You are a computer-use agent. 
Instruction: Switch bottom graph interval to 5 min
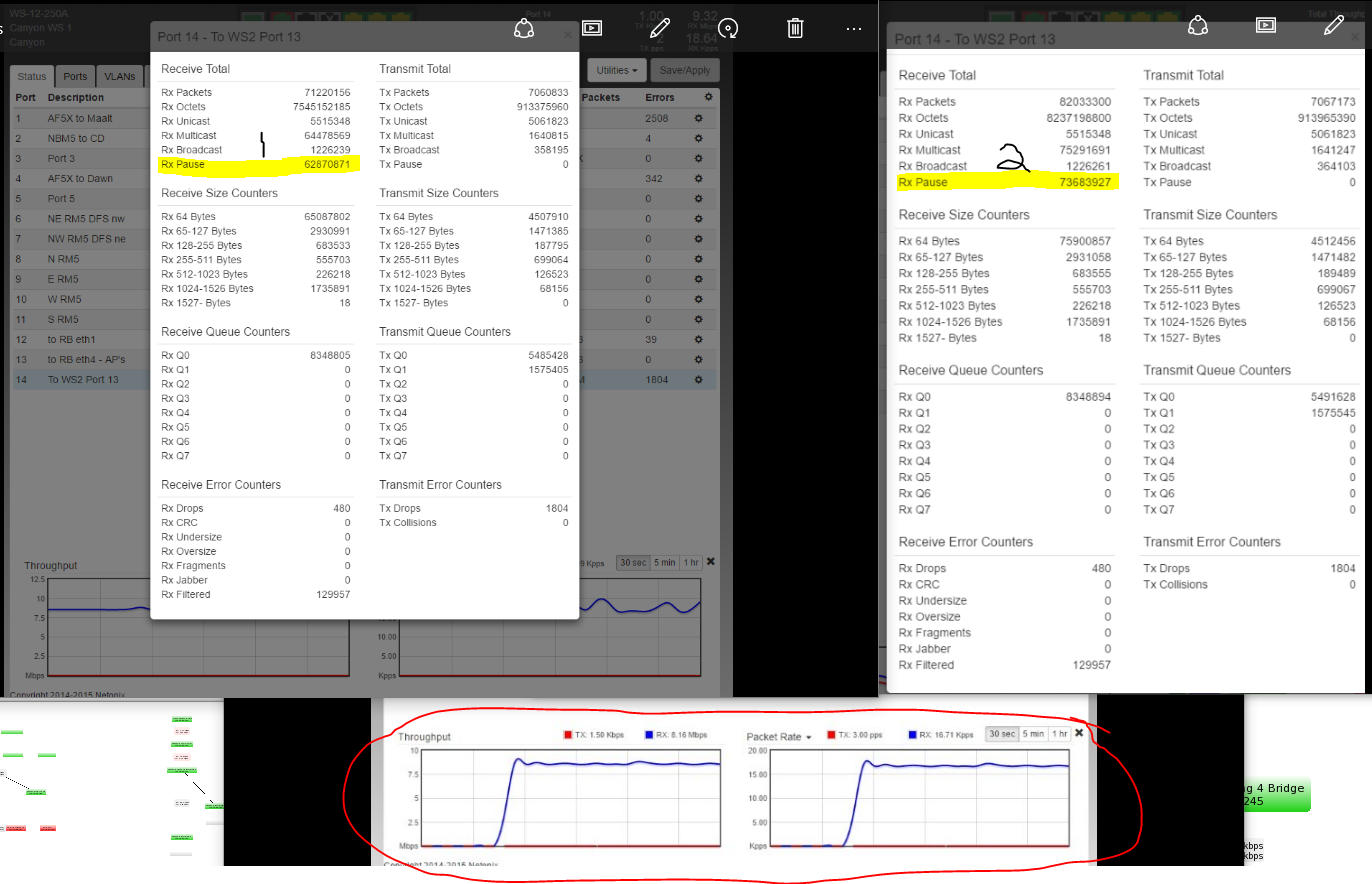(1032, 734)
